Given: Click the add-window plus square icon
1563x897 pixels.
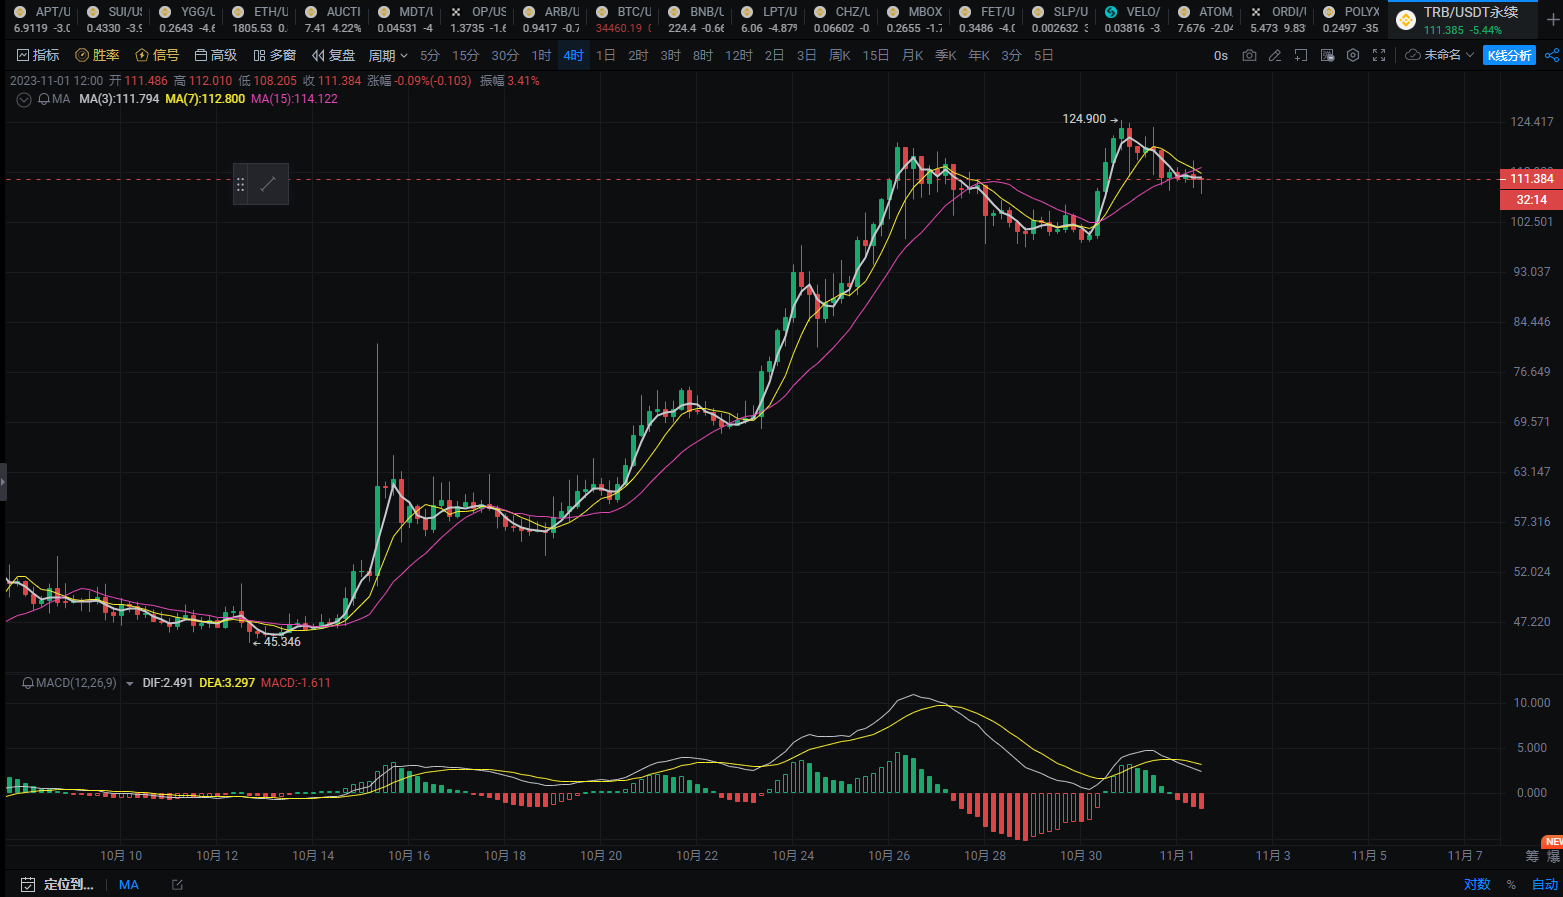Looking at the screenshot, I should tap(1301, 55).
